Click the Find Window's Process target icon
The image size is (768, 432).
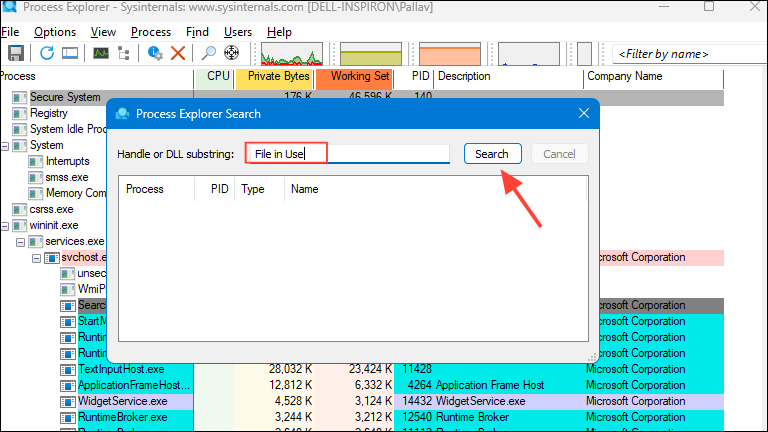click(x=232, y=53)
